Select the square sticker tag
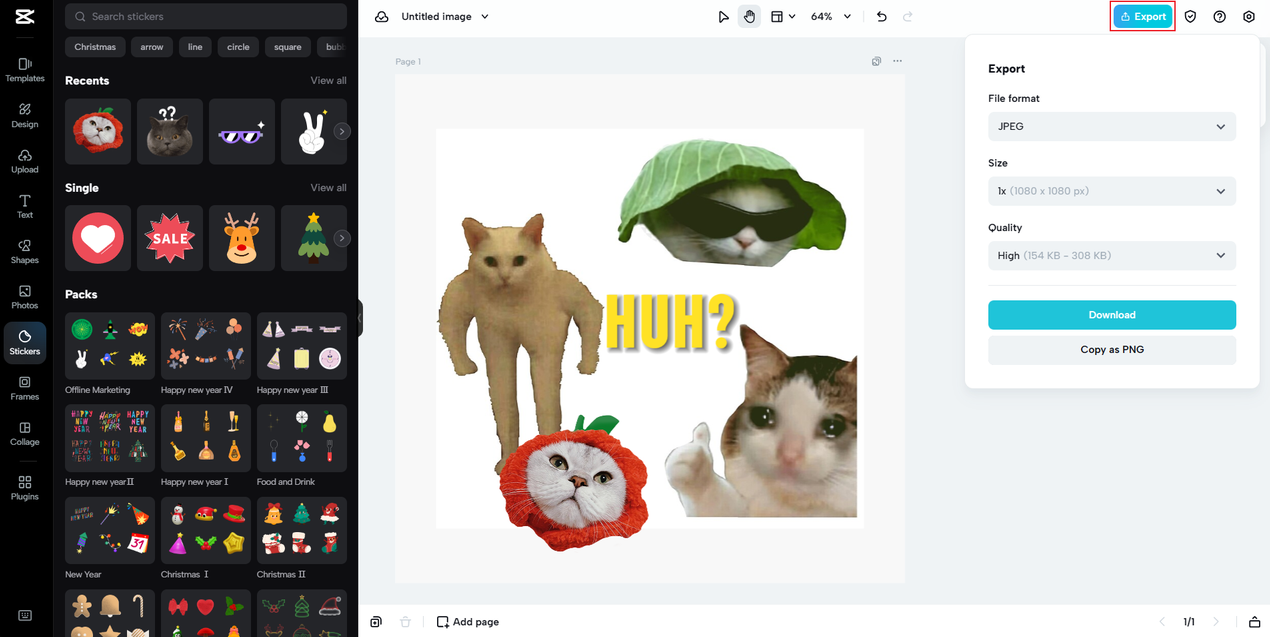The height and width of the screenshot is (637, 1270). click(x=288, y=47)
